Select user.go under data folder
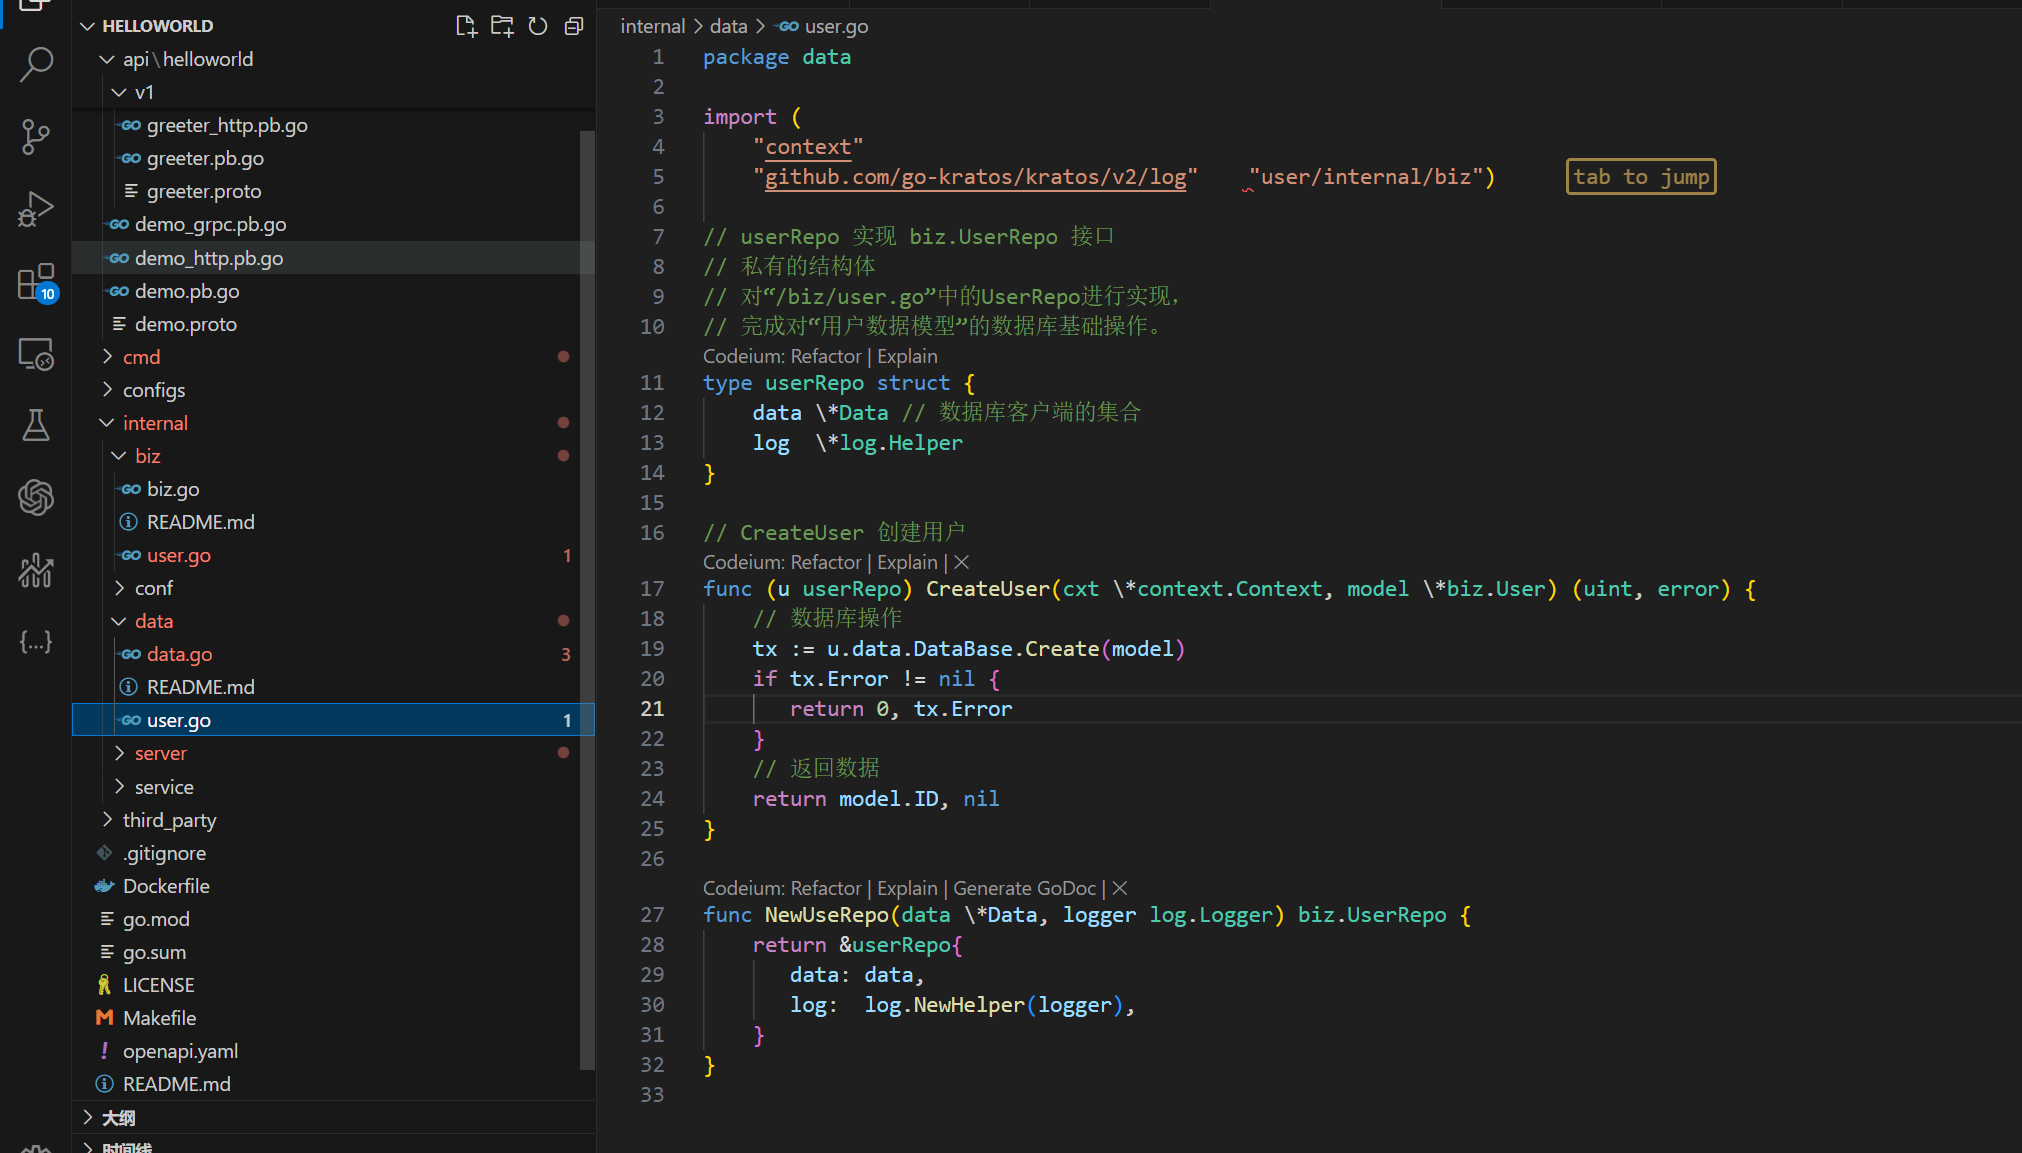2022x1153 pixels. coord(333,720)
